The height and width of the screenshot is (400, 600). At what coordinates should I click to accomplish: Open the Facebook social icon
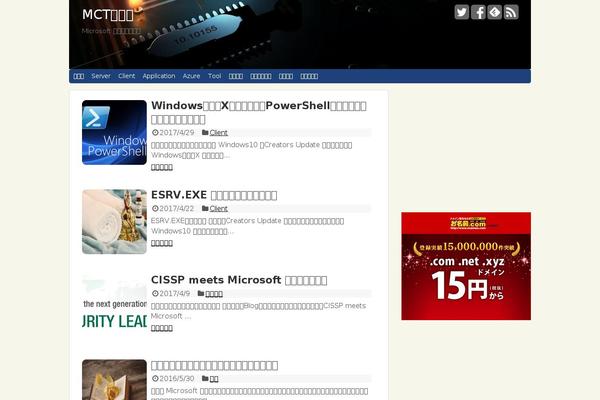click(x=478, y=12)
